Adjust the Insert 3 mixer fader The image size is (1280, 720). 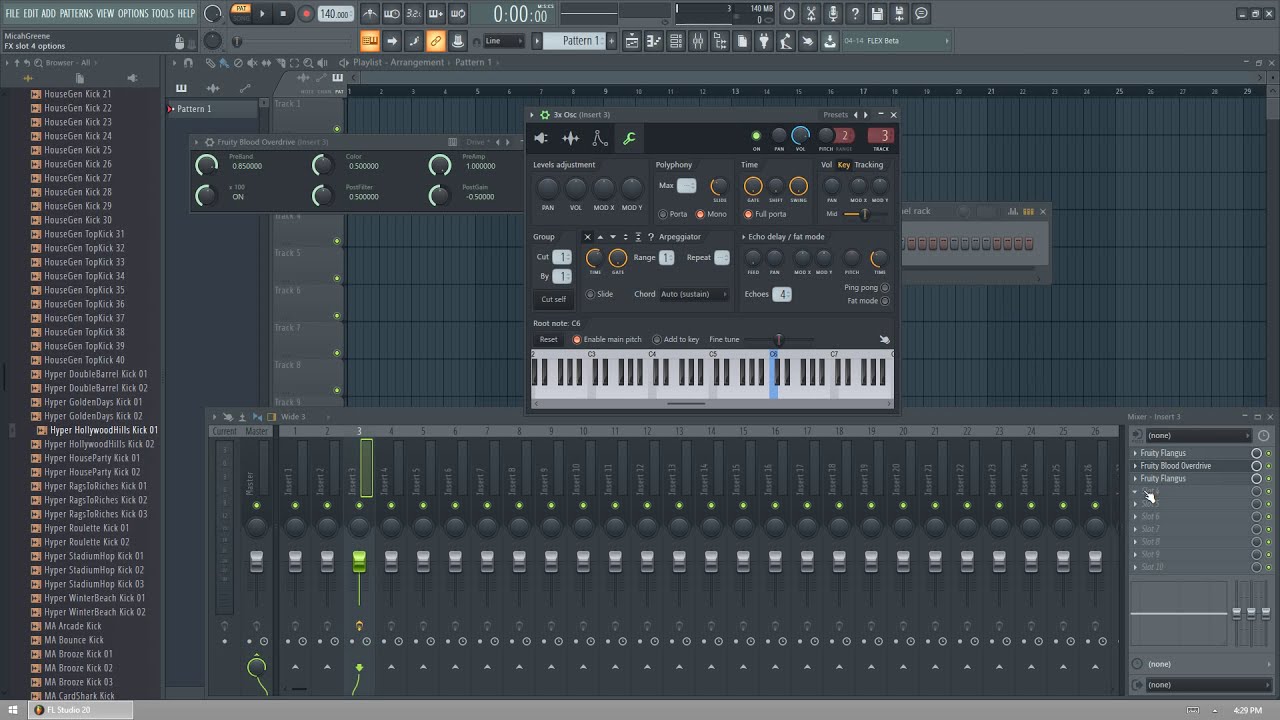[359, 562]
